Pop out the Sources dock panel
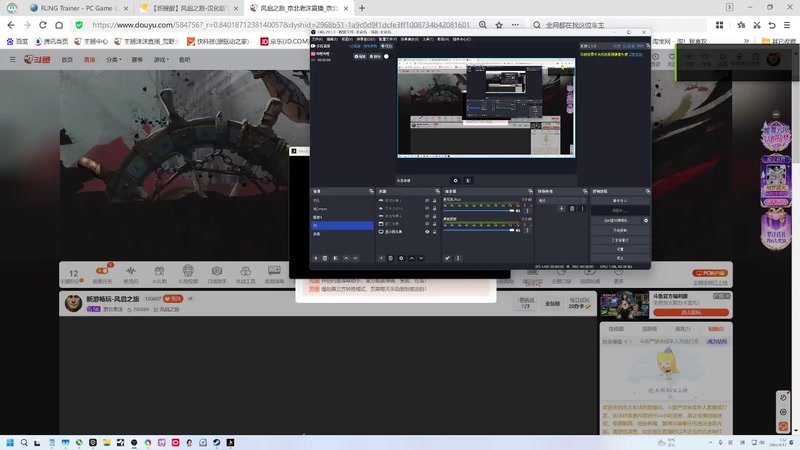 pos(437,191)
